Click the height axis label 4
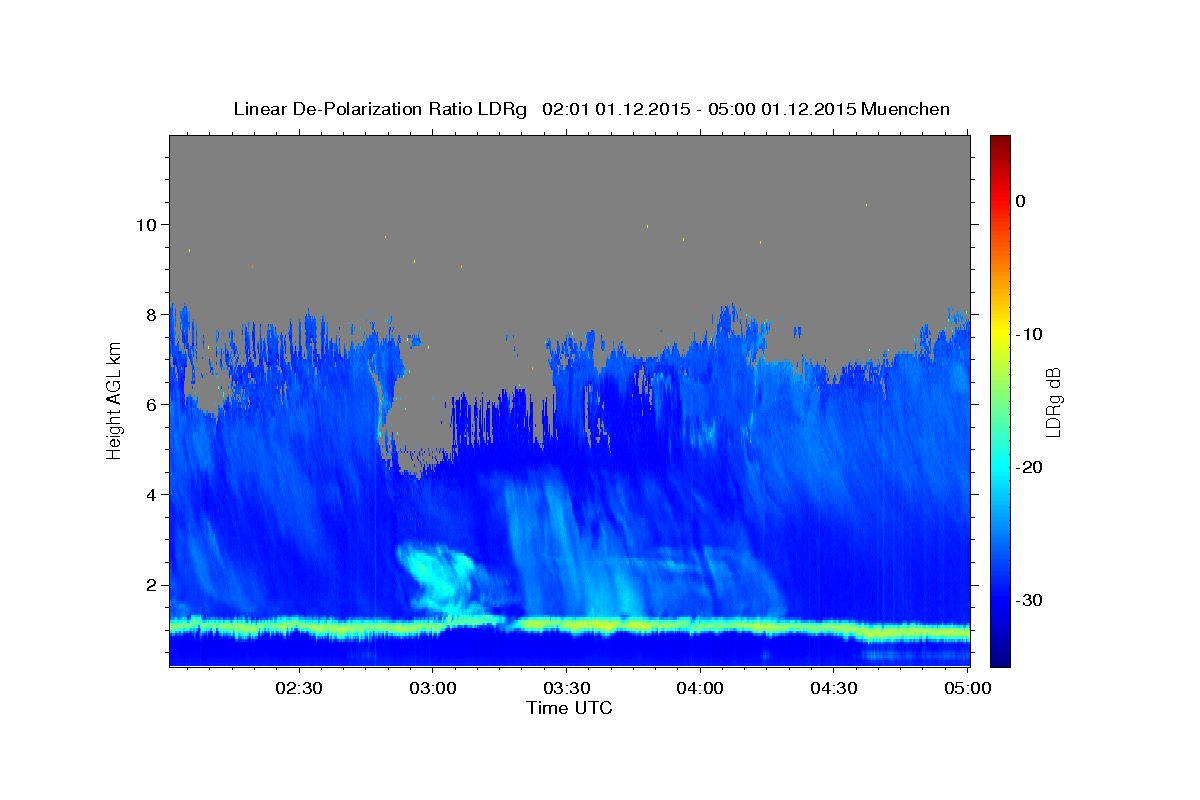This screenshot has width=1200, height=800. pos(154,494)
